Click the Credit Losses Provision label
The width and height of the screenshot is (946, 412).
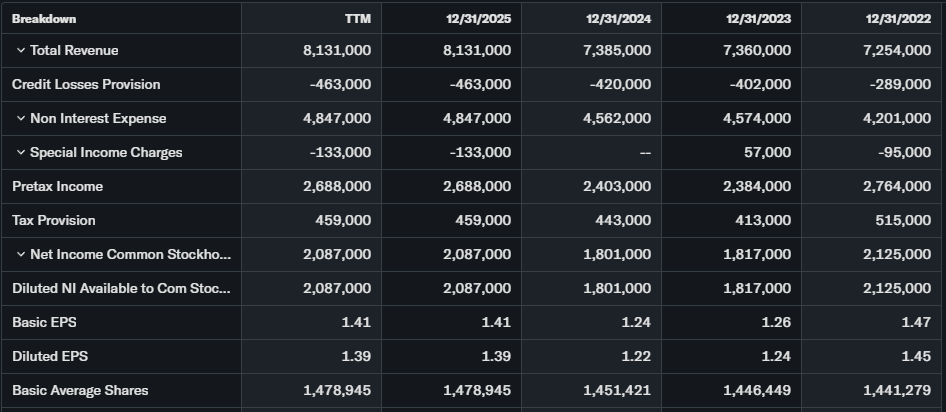(86, 85)
